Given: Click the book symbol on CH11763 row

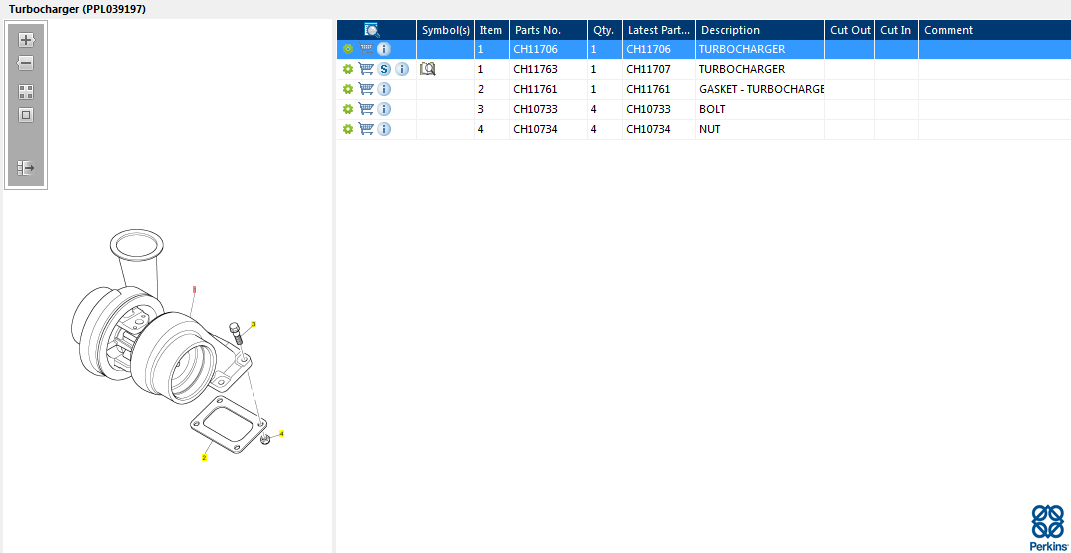Looking at the screenshot, I should click(x=428, y=69).
